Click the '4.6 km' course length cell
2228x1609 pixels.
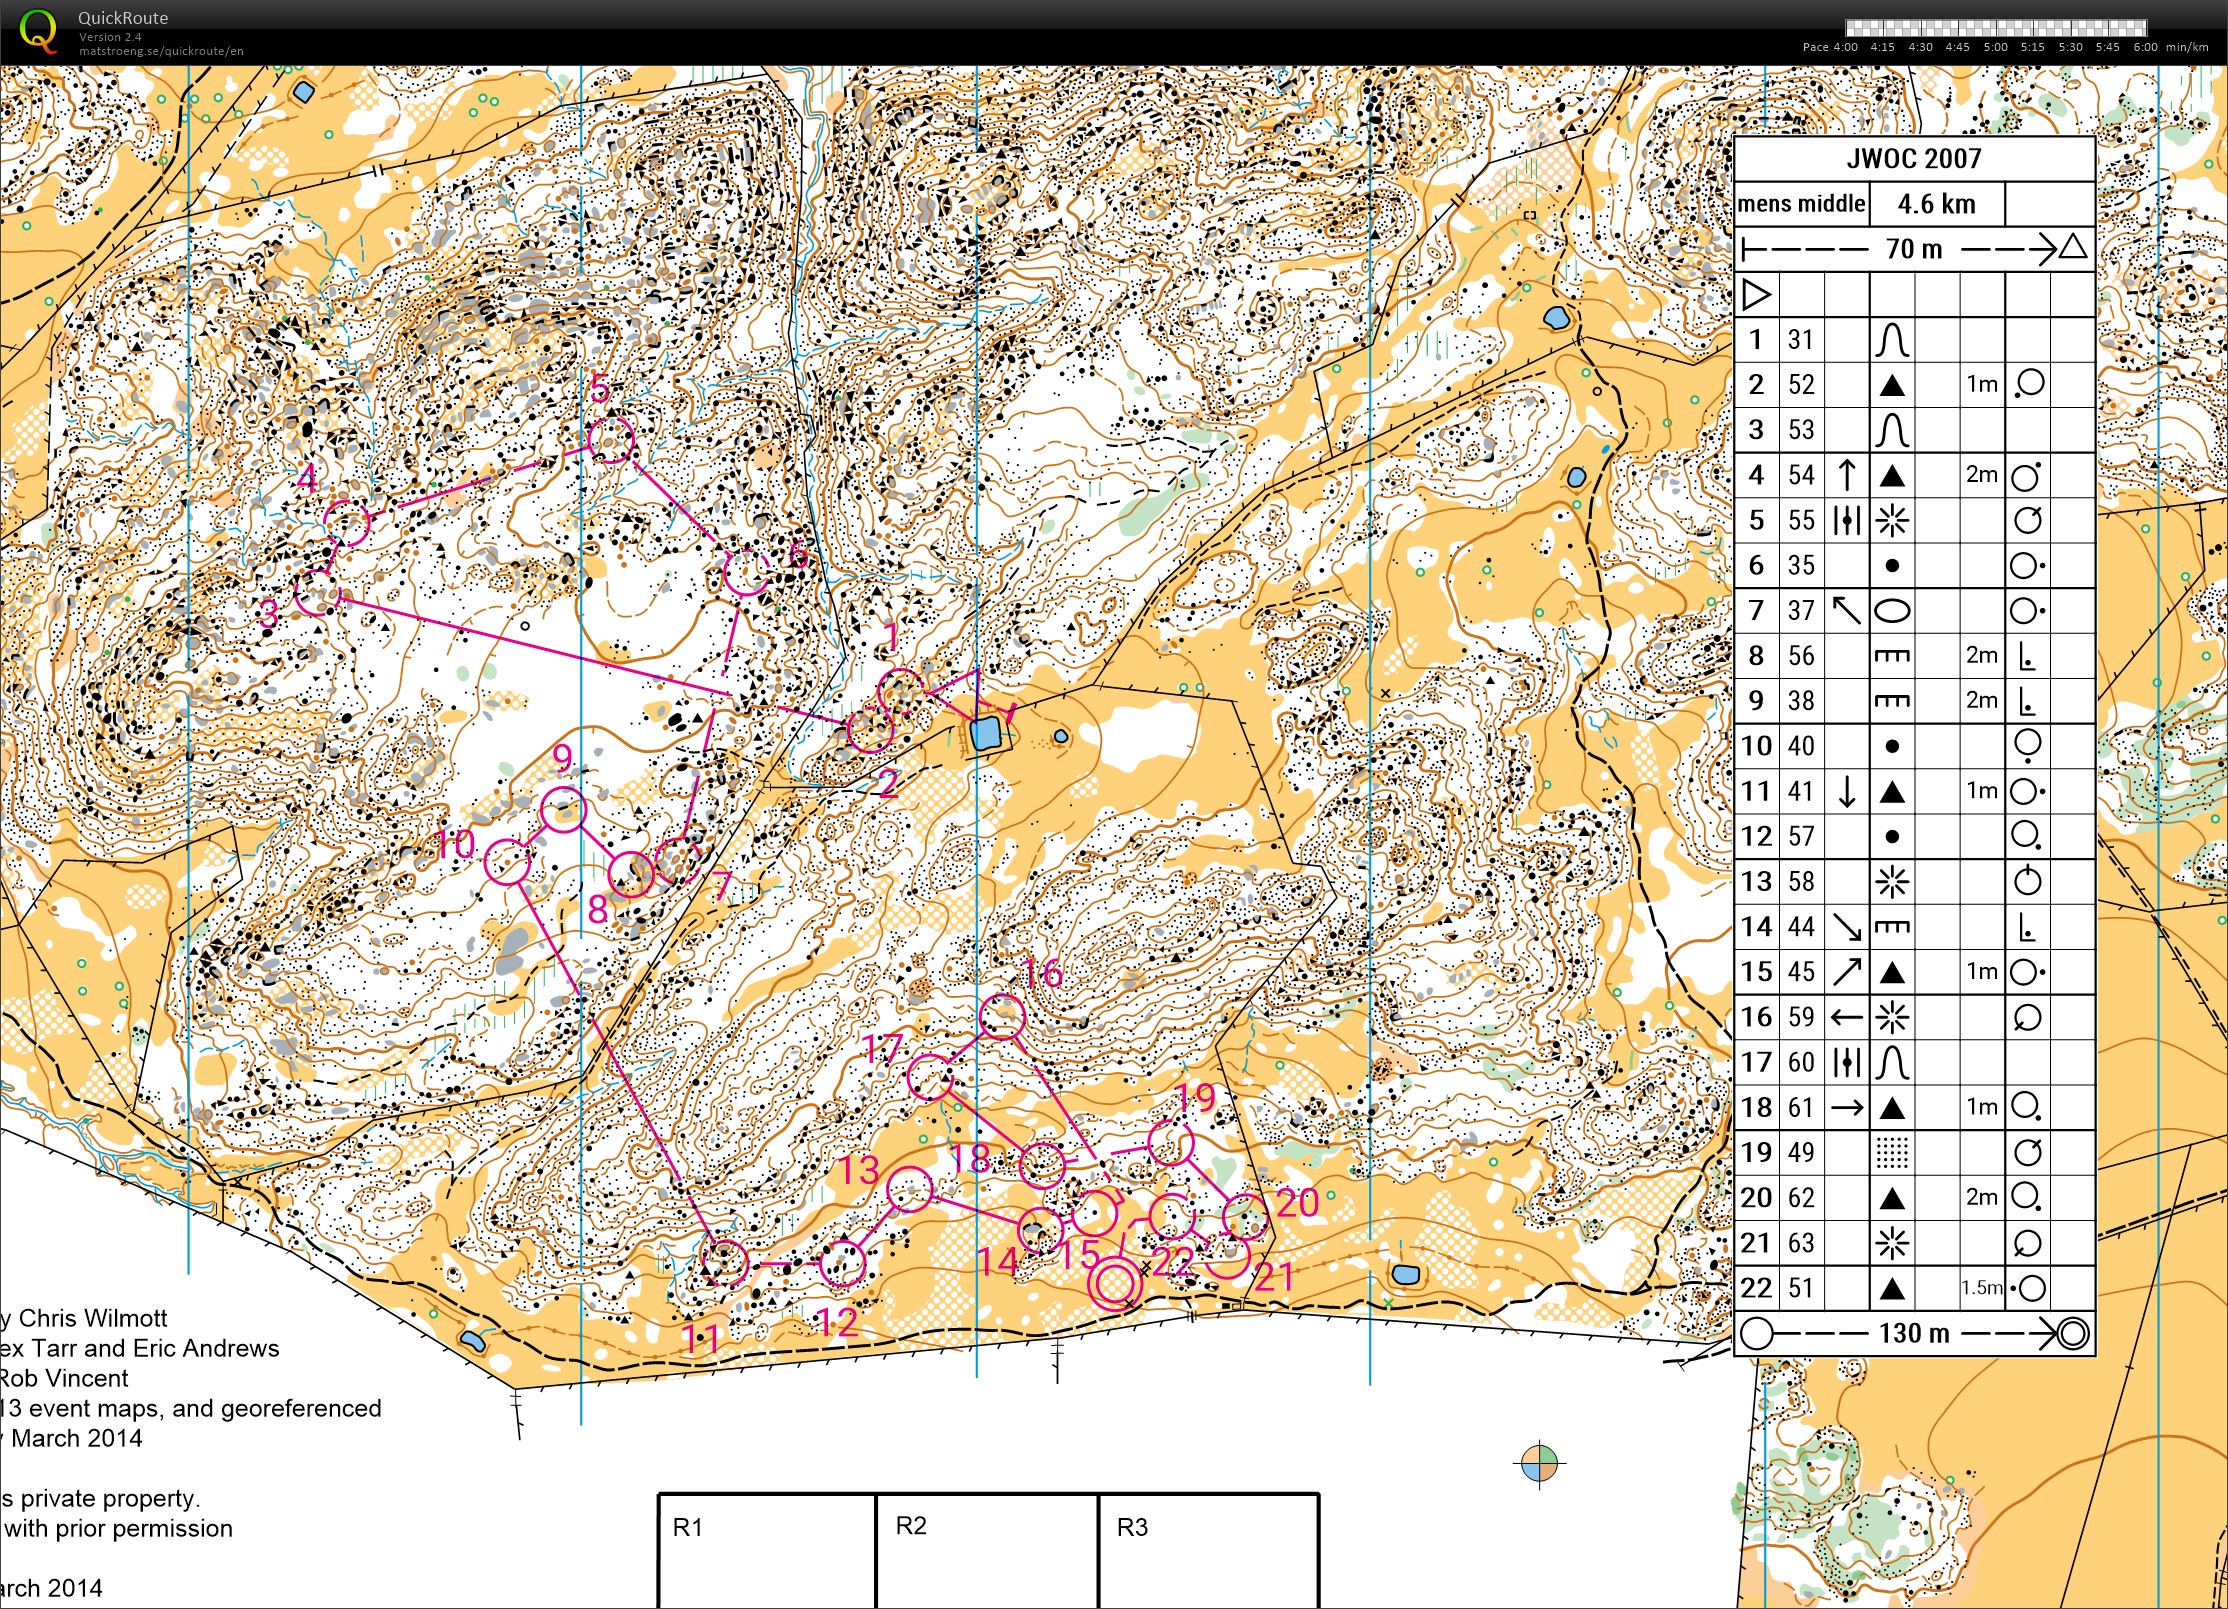pos(1936,204)
